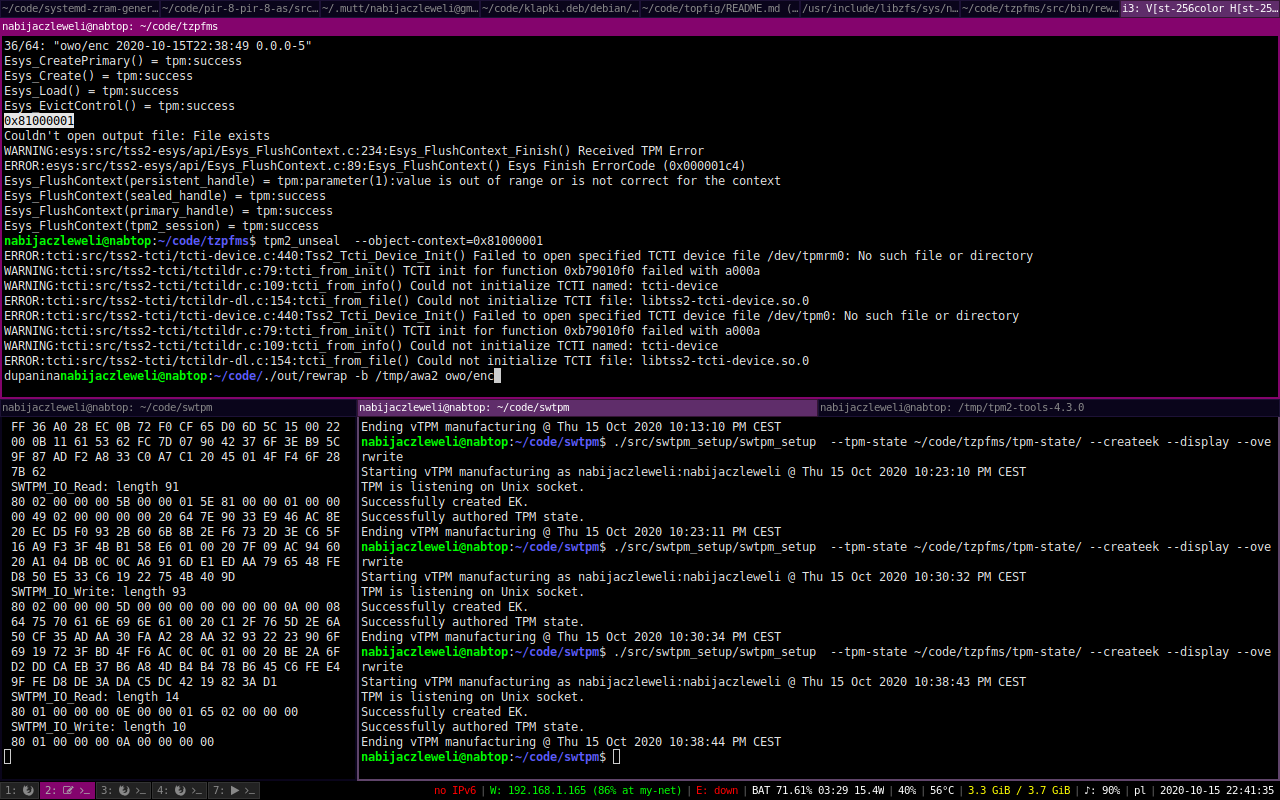Select the active workspace 2 button
The height and width of the screenshot is (800, 1280).
(67, 790)
